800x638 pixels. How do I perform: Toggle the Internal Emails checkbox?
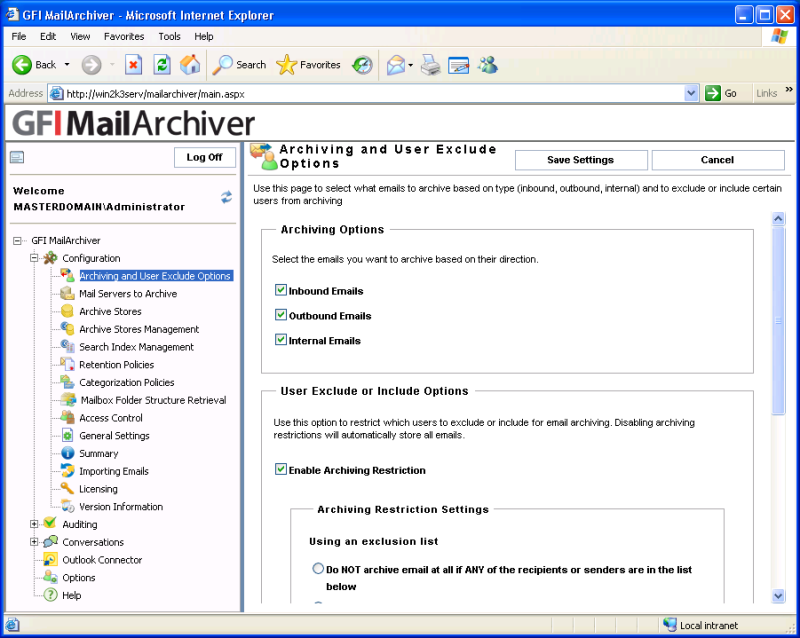[281, 339]
